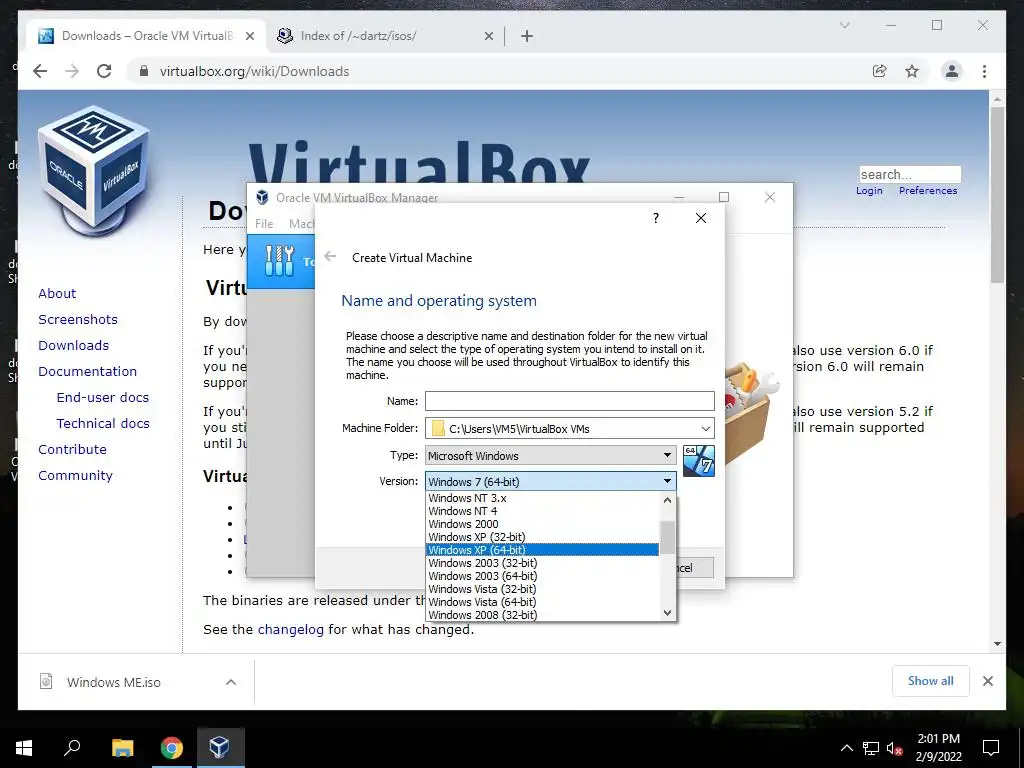Viewport: 1024px width, 768px height.
Task: Click the VirtualBox cube logo on the webpage
Action: pos(93,170)
